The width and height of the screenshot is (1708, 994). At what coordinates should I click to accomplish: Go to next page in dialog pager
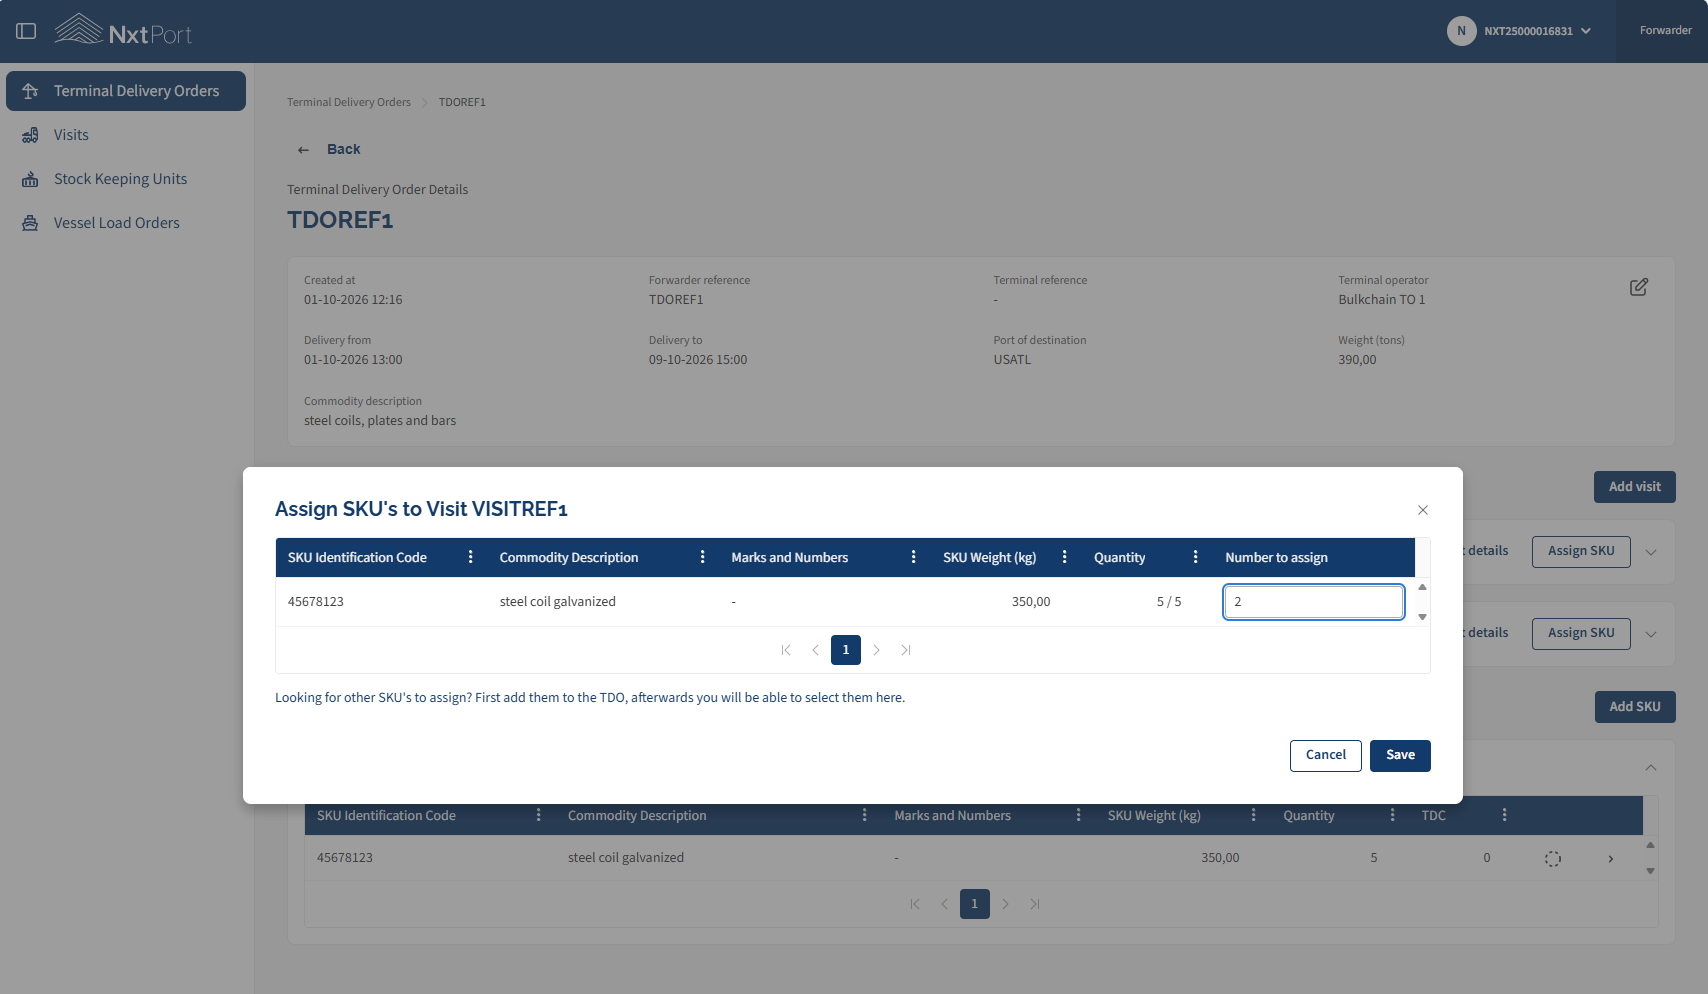(x=876, y=650)
